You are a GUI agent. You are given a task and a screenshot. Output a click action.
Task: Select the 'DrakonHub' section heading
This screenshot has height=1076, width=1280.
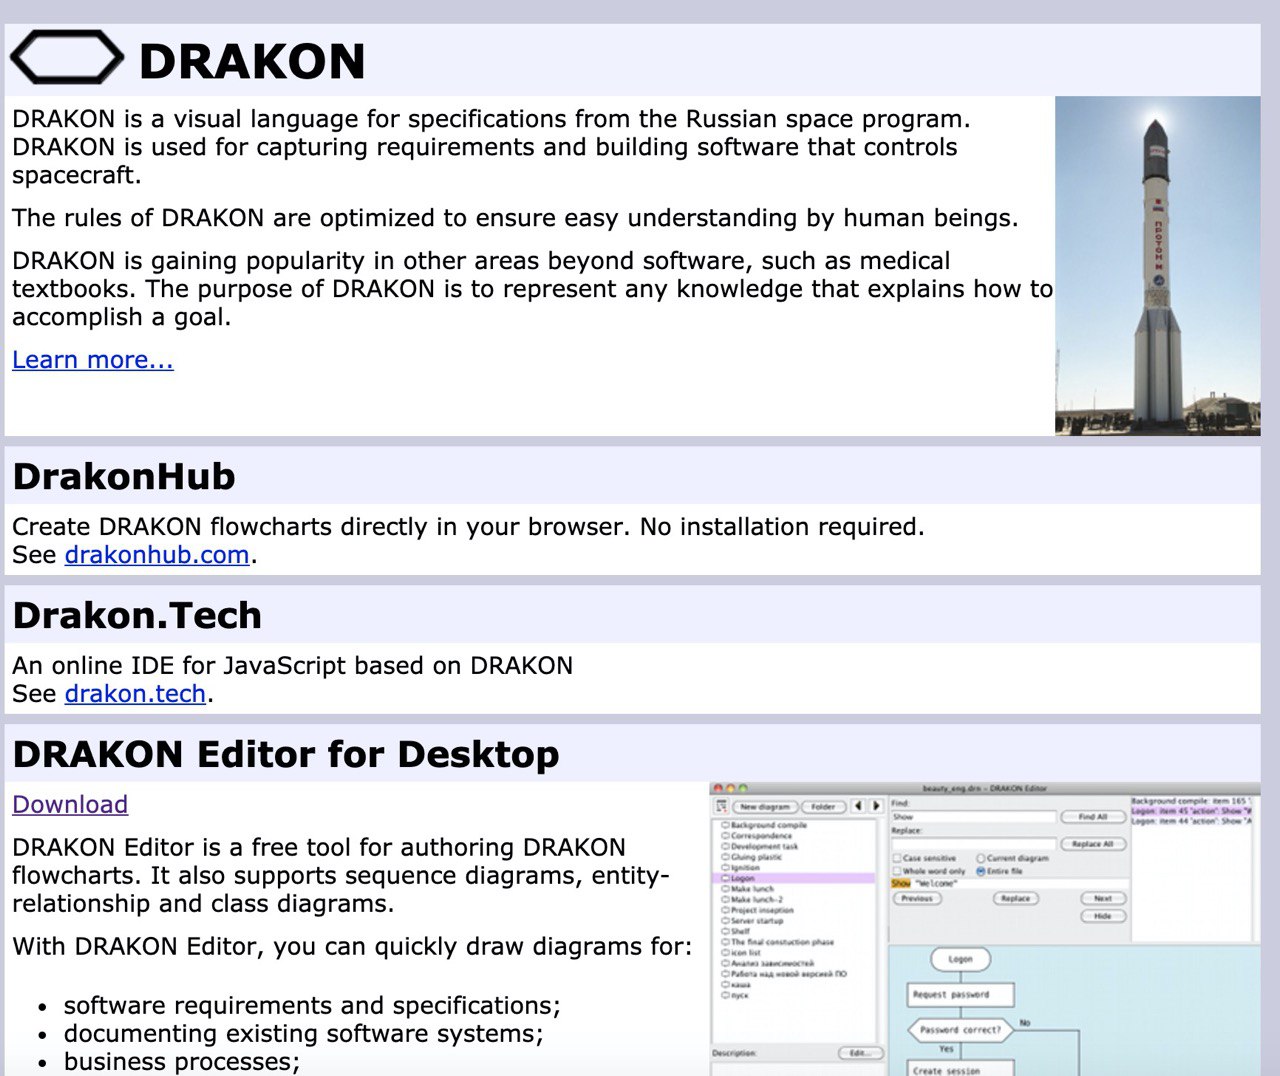124,477
